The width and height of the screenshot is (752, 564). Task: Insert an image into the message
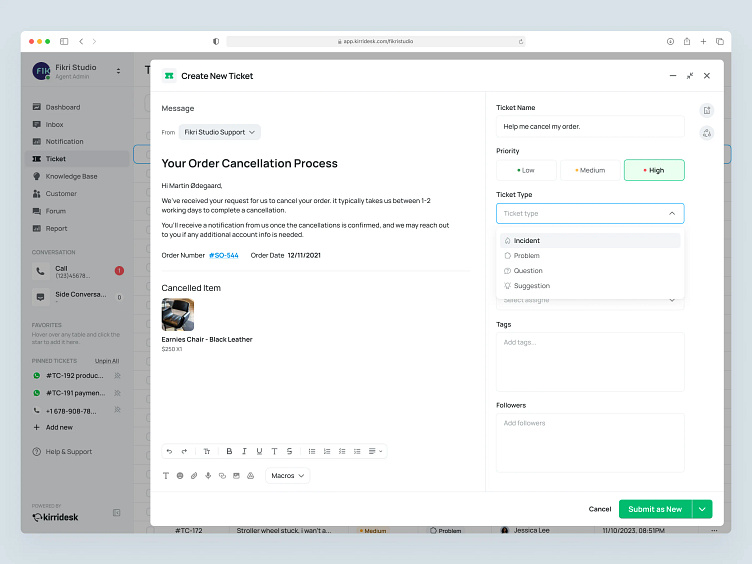pyautogui.click(x=236, y=476)
